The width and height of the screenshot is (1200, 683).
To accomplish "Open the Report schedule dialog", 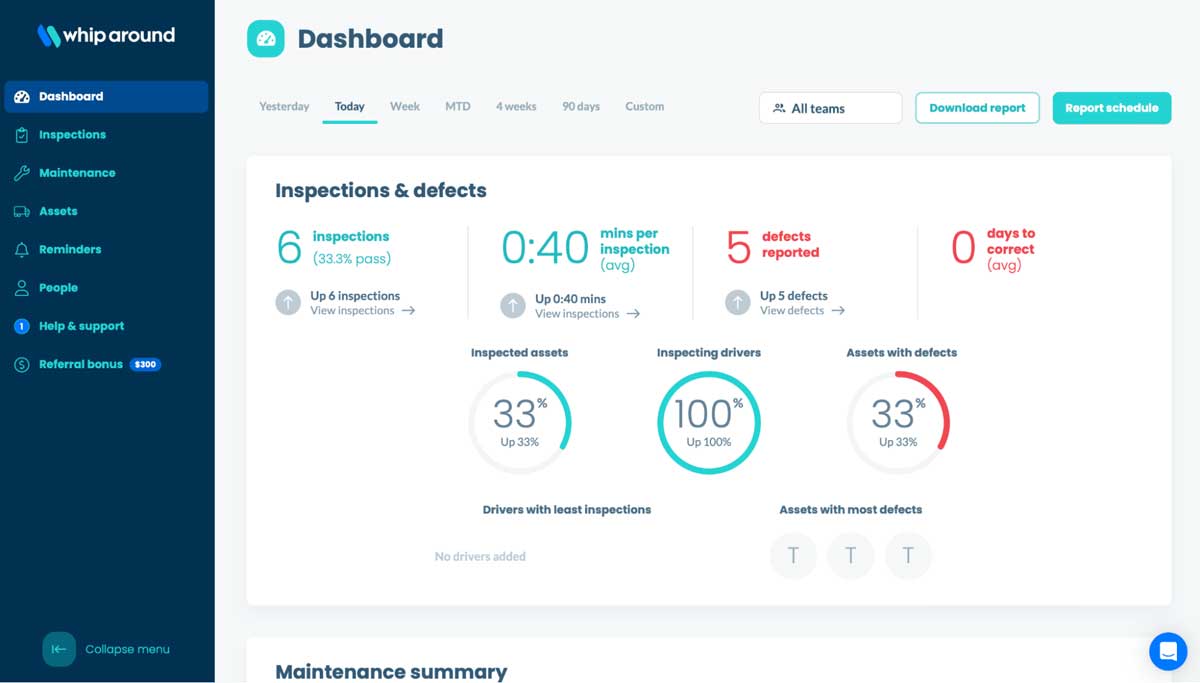I will [x=1111, y=107].
